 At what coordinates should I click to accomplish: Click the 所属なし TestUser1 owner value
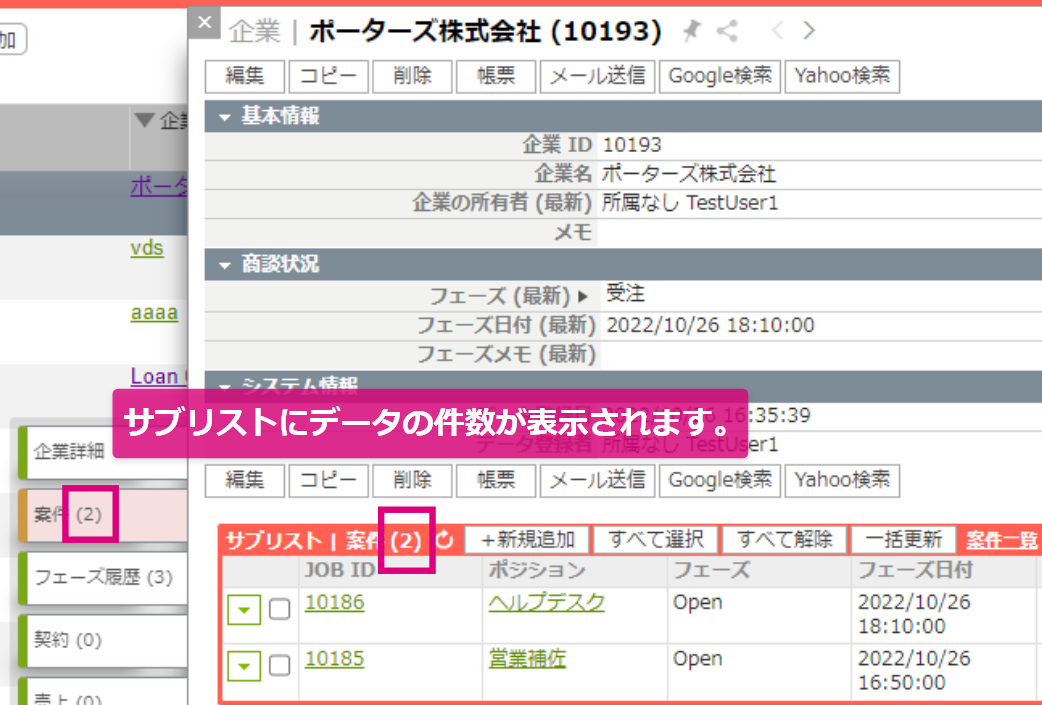[x=690, y=203]
